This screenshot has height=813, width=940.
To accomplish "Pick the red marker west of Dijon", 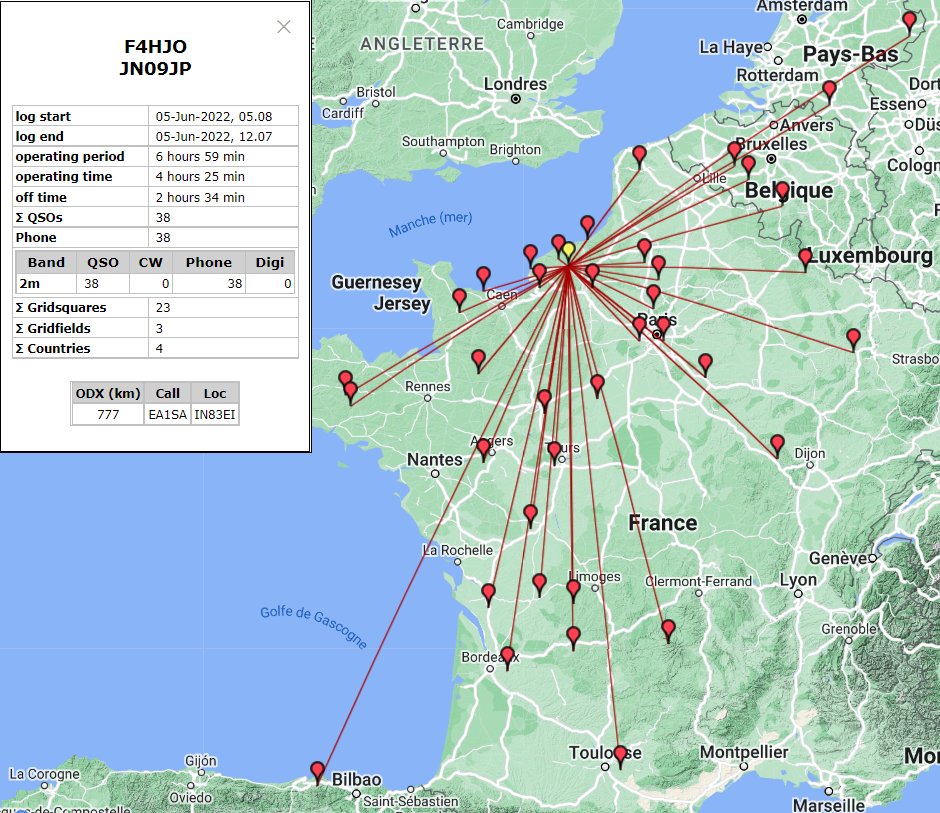I will coord(778,445).
